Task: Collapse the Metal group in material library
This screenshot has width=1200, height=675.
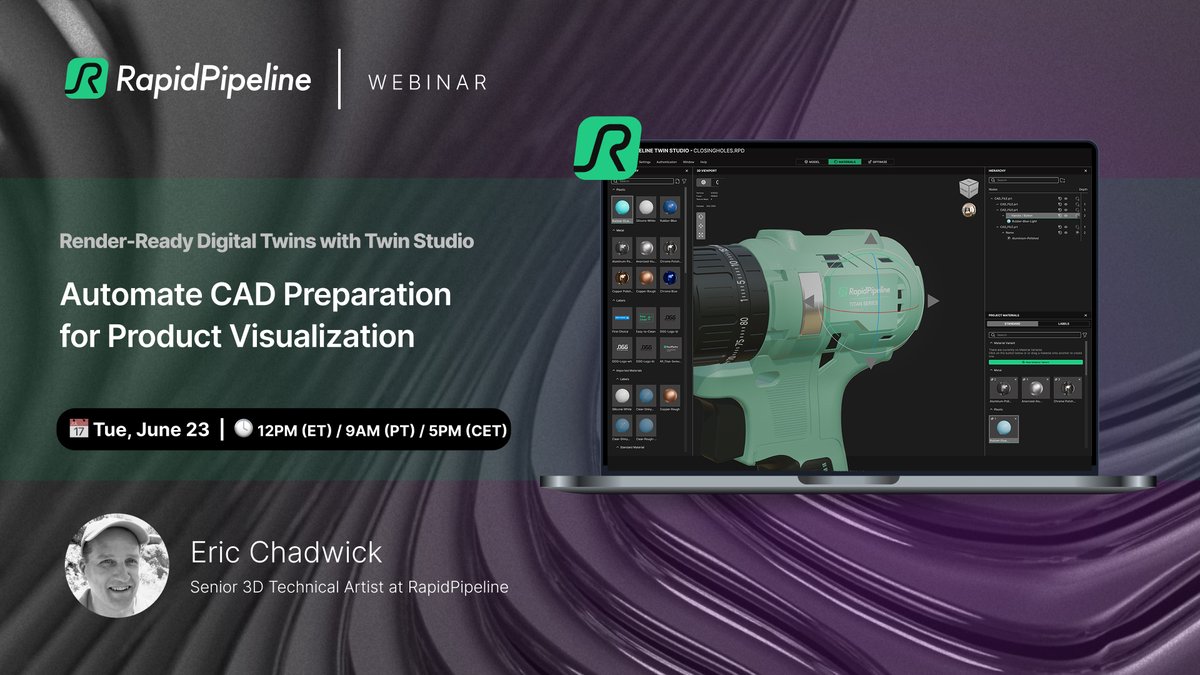Action: (613, 230)
